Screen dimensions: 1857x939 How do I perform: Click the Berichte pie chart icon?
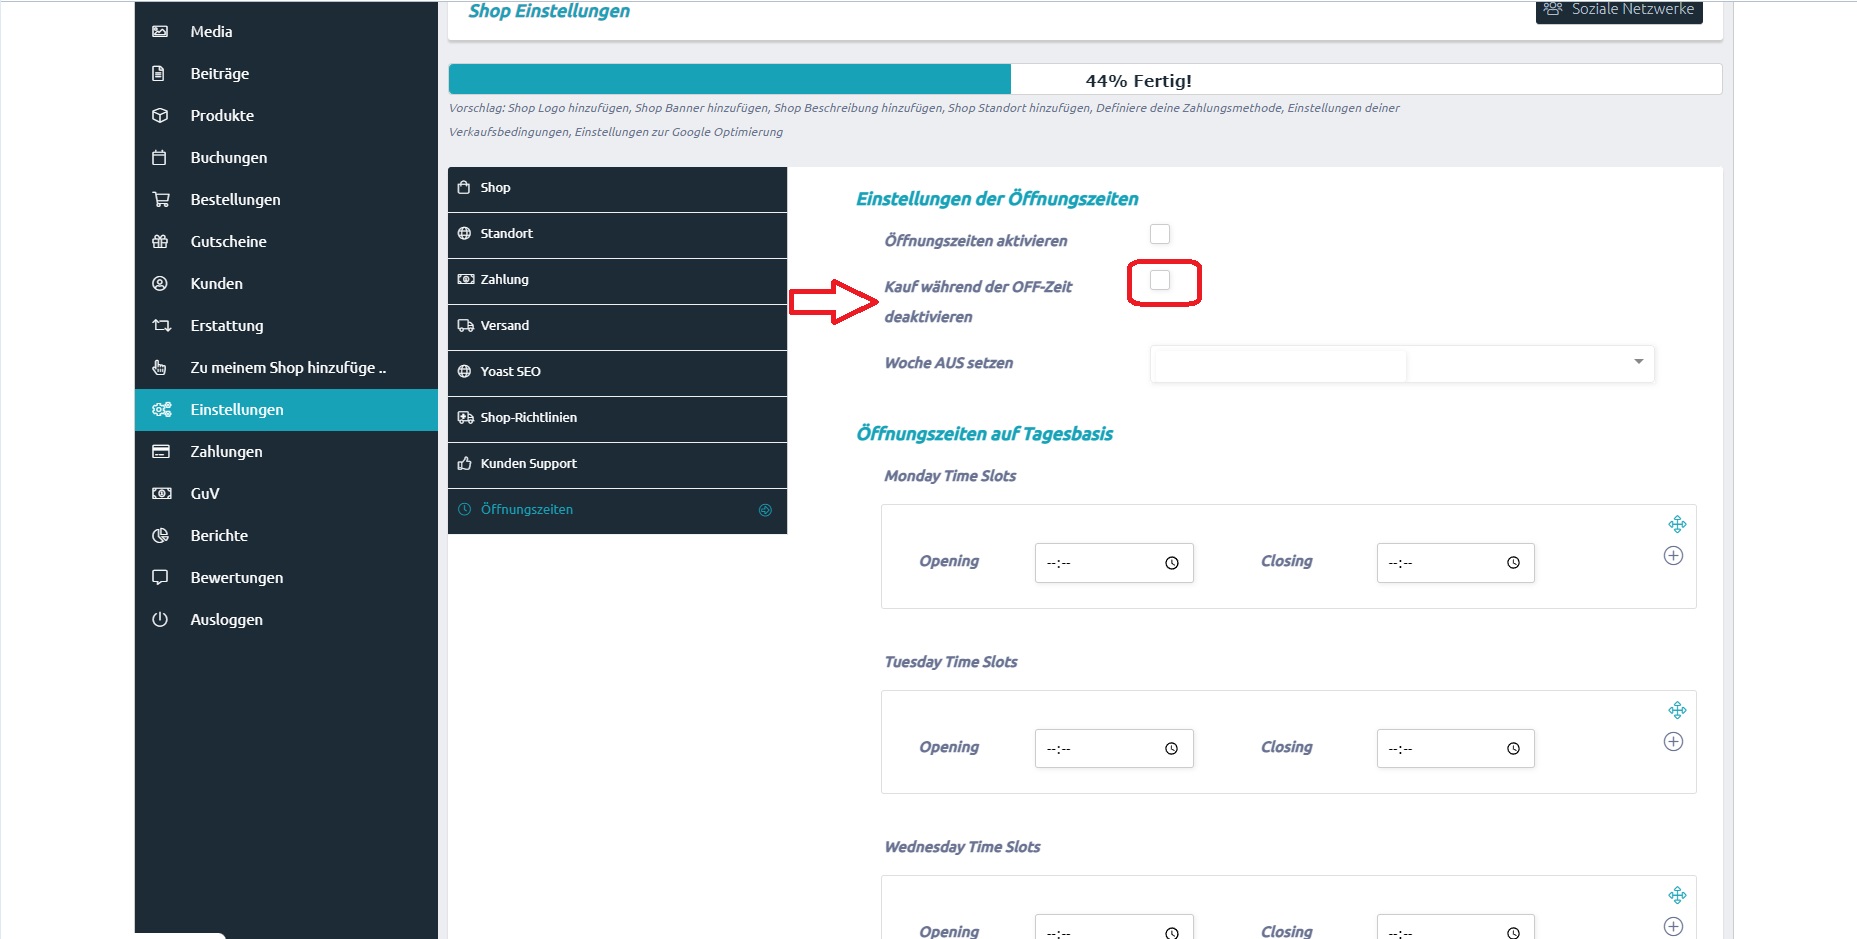160,535
